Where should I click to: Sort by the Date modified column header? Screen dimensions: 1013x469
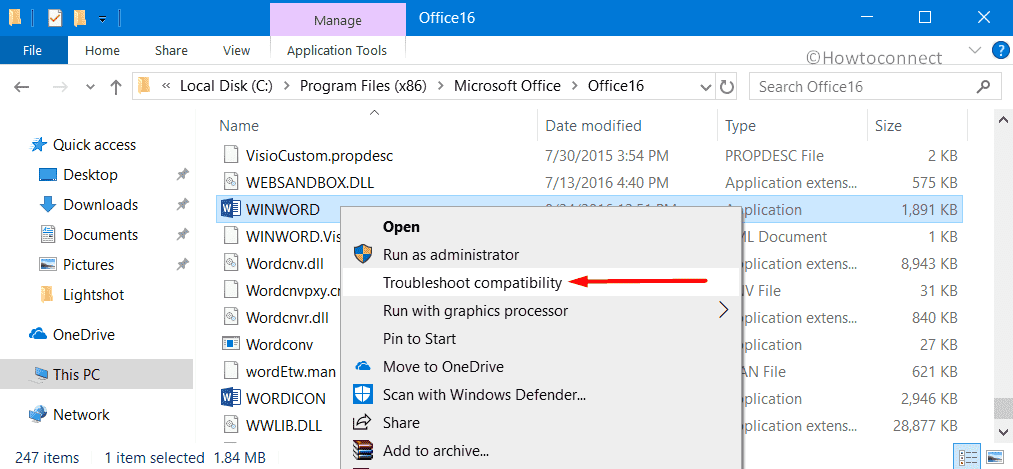593,125
